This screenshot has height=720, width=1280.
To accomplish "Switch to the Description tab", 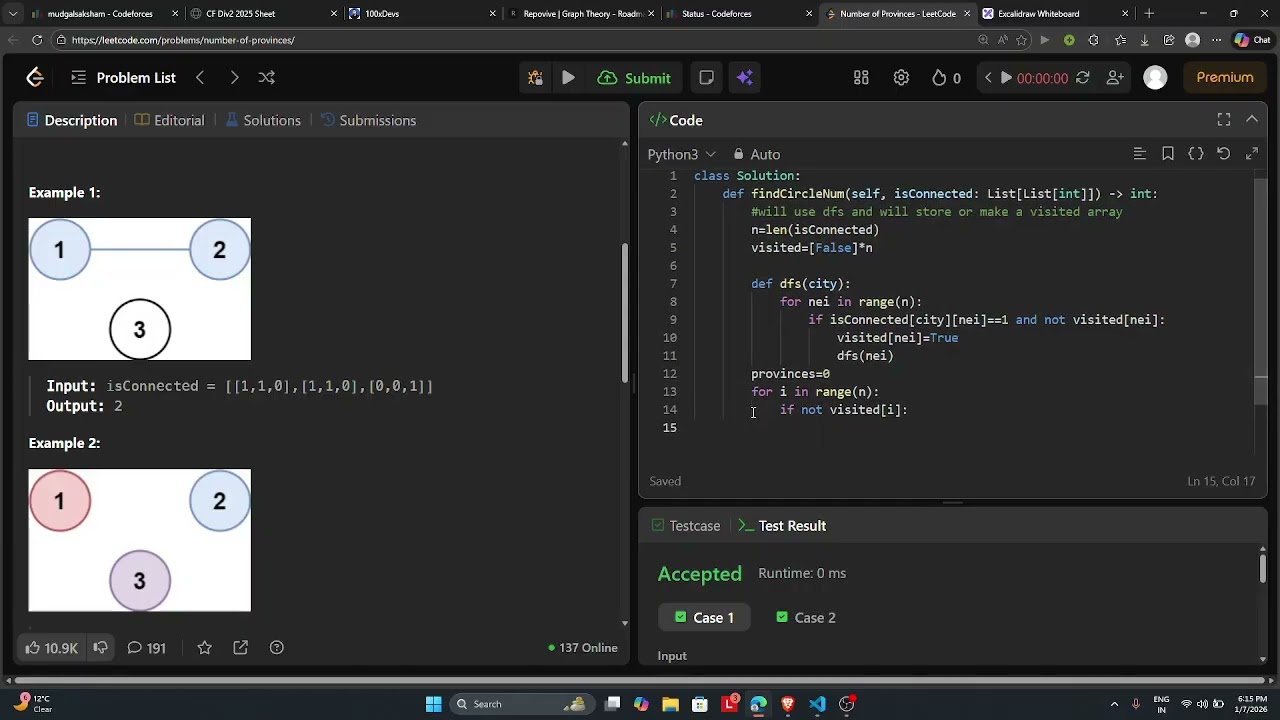I will pyautogui.click(x=71, y=120).
